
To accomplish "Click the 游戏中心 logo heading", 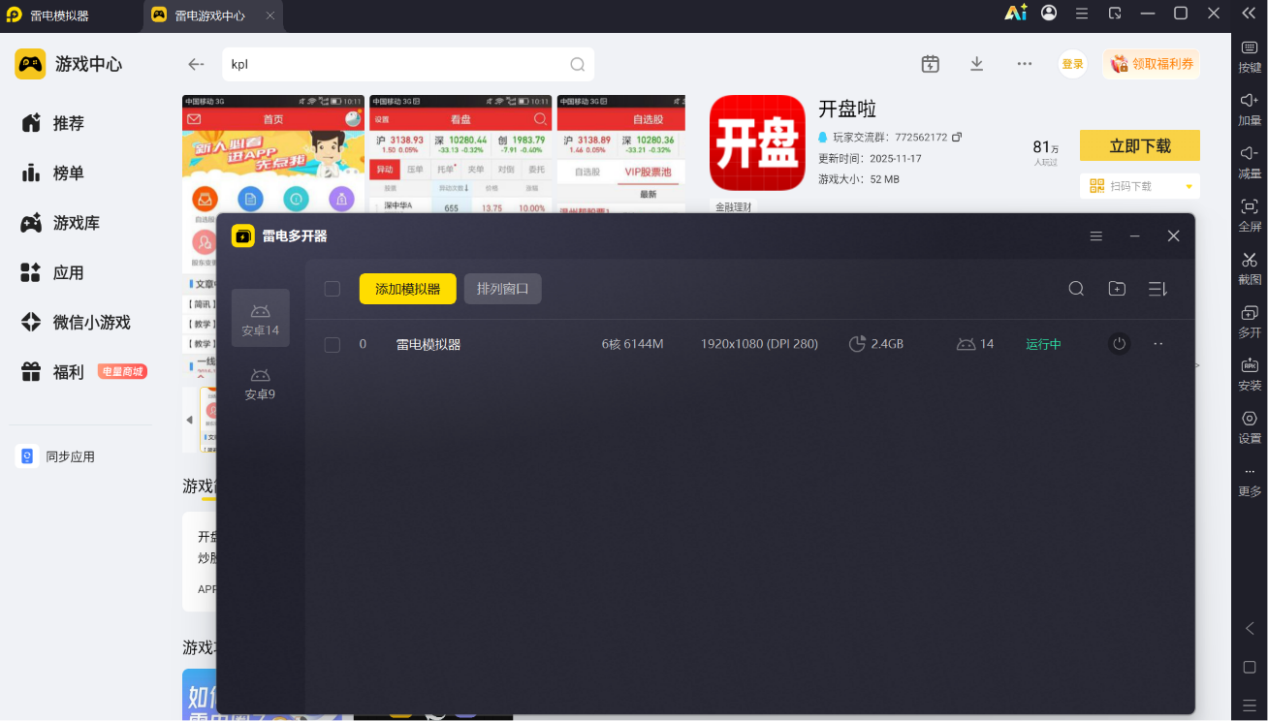I will pos(68,64).
